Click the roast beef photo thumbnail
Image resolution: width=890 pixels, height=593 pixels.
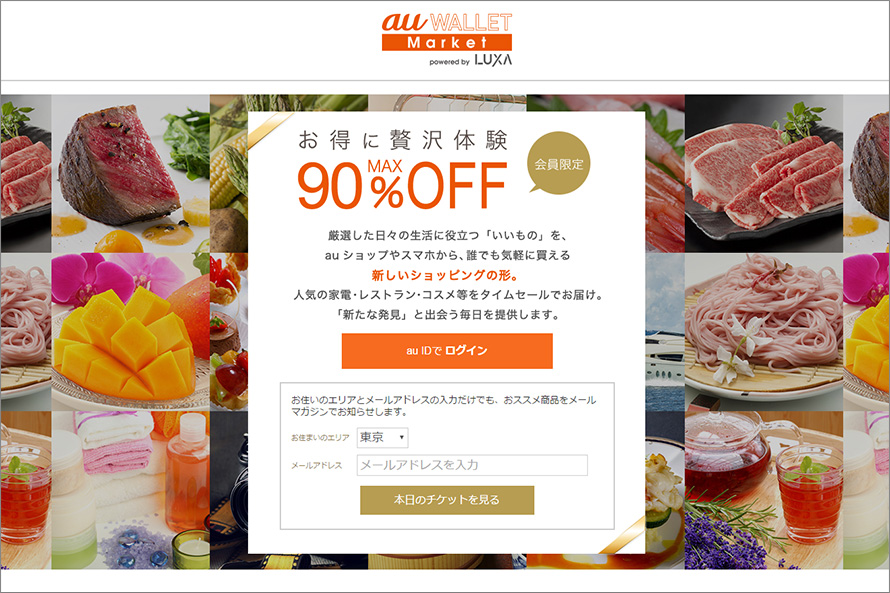point(131,174)
